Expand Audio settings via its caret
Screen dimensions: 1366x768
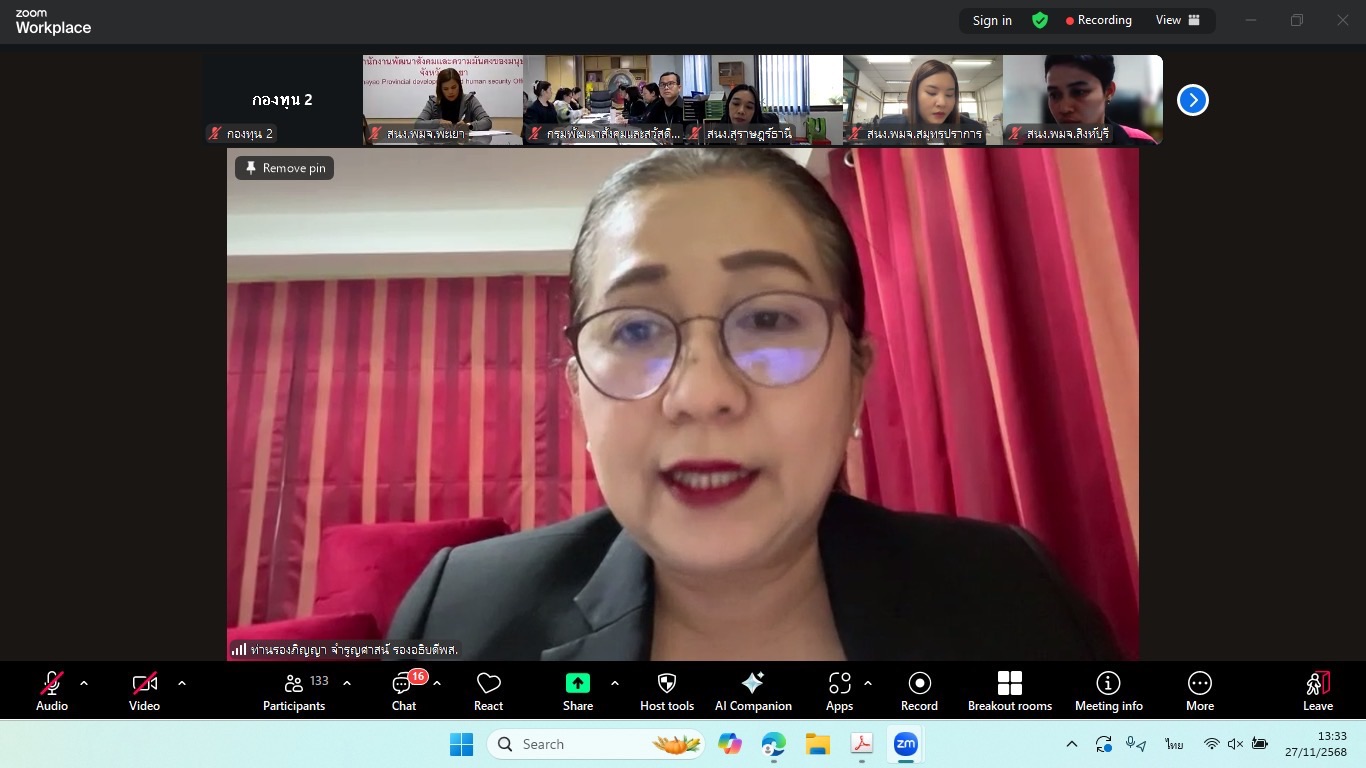point(83,683)
